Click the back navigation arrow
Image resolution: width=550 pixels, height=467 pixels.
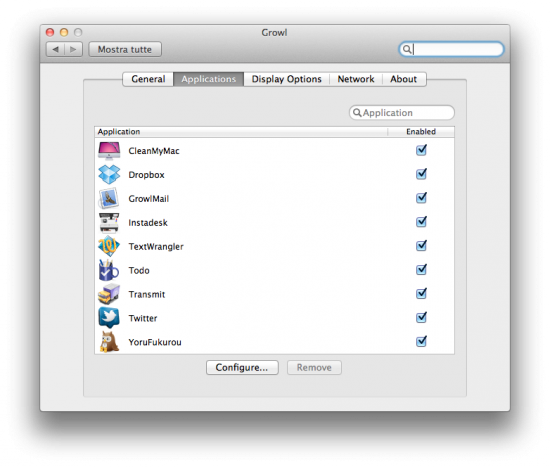point(55,49)
